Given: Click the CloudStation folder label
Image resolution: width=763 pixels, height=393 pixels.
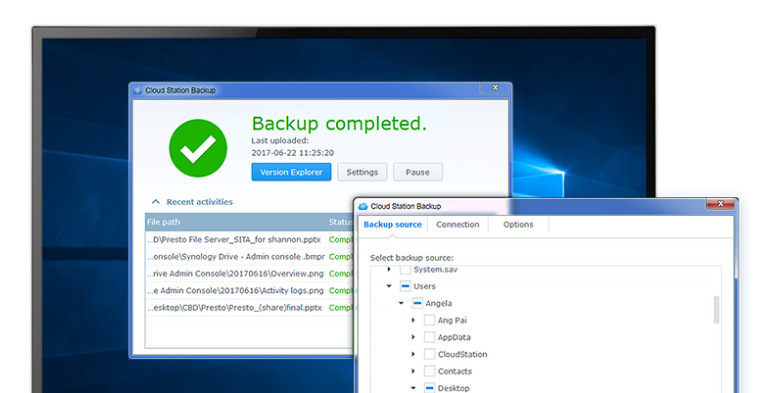Looking at the screenshot, I should click(462, 354).
